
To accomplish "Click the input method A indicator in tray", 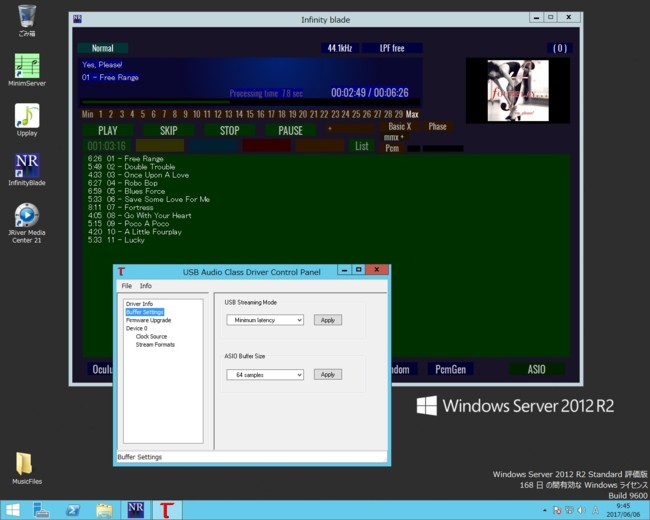I will [x=595, y=510].
